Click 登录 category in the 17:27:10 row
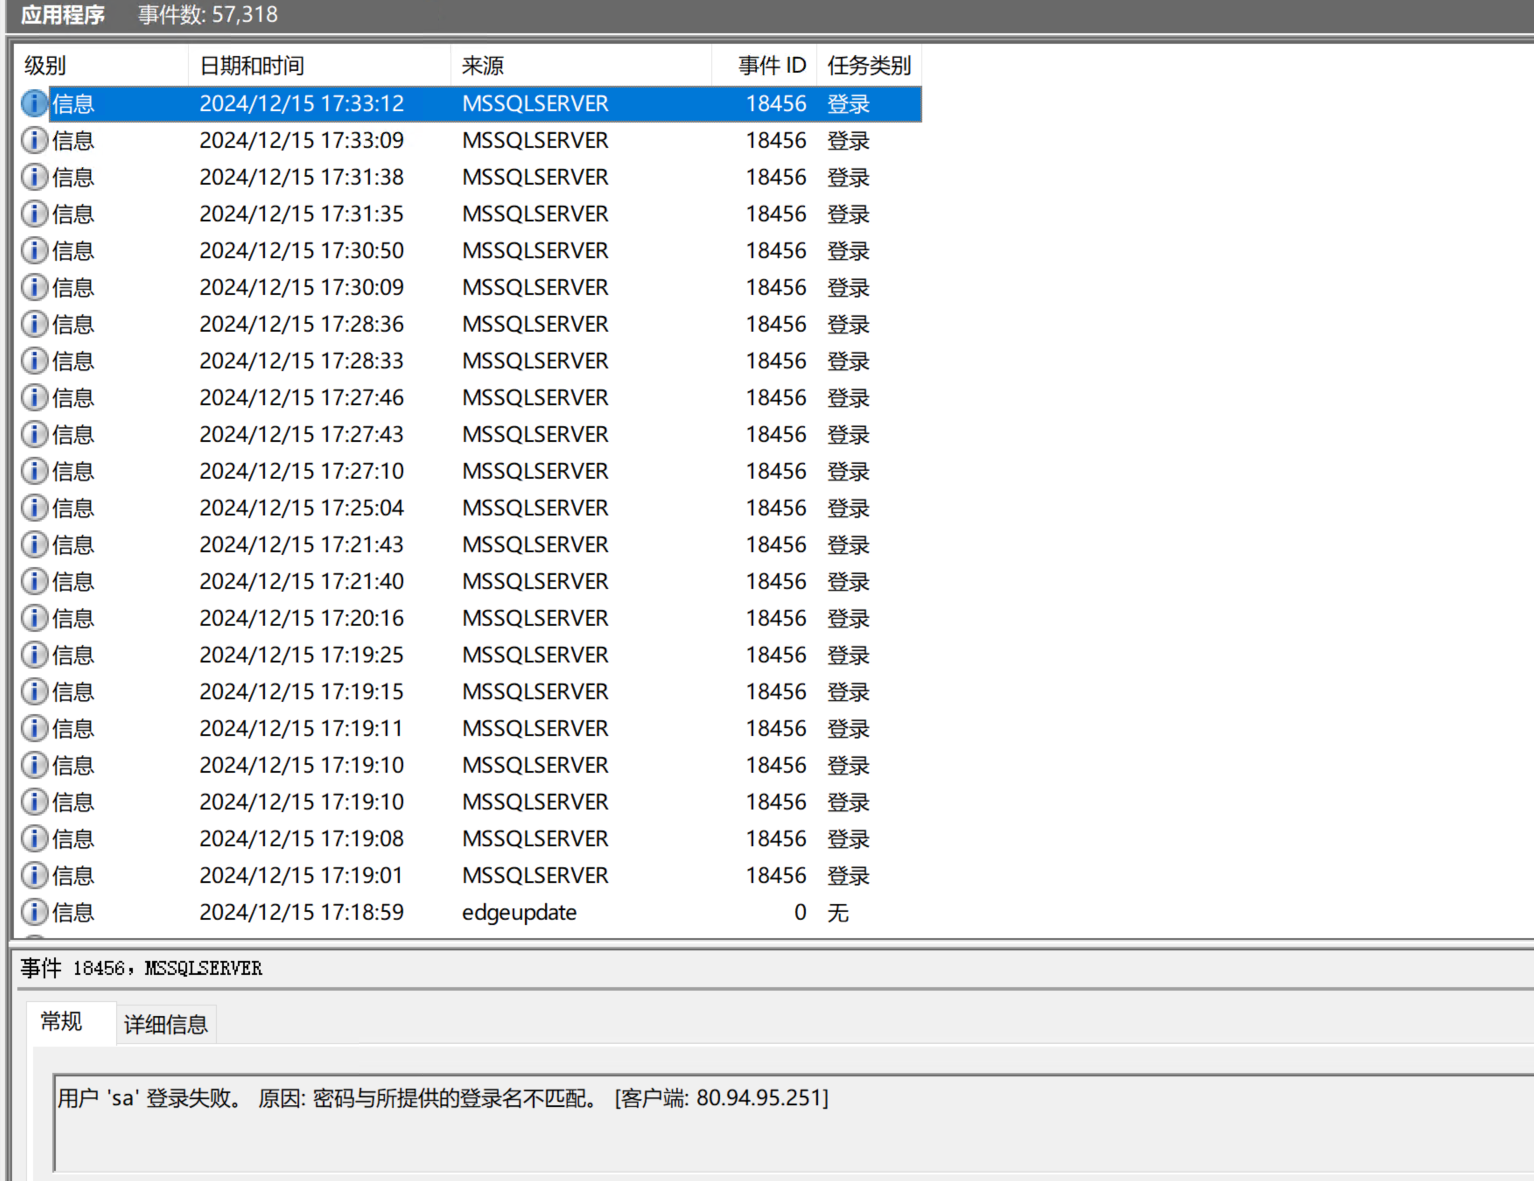 coord(848,471)
